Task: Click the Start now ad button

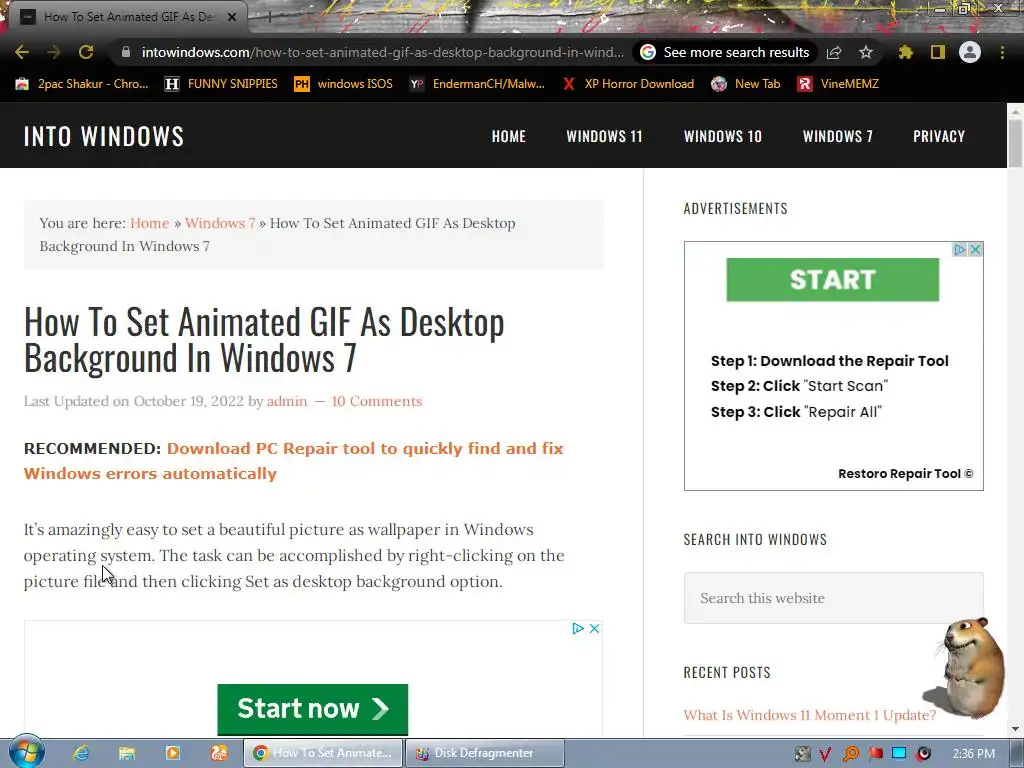Action: coord(313,709)
